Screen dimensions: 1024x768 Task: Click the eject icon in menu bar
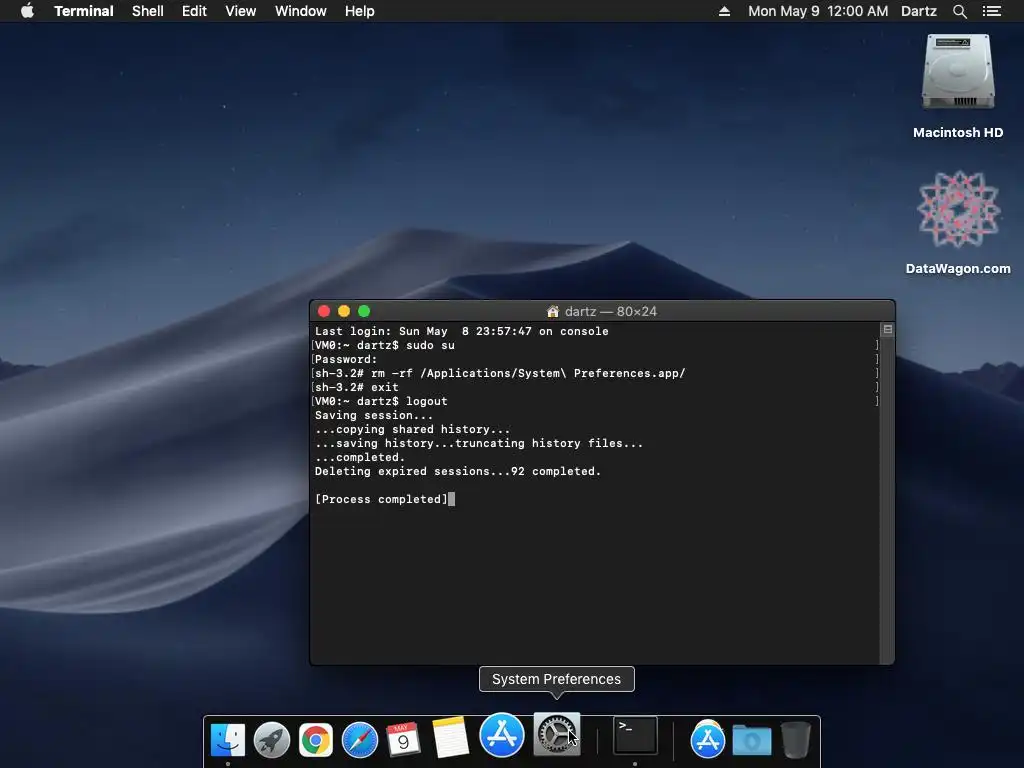tap(724, 11)
